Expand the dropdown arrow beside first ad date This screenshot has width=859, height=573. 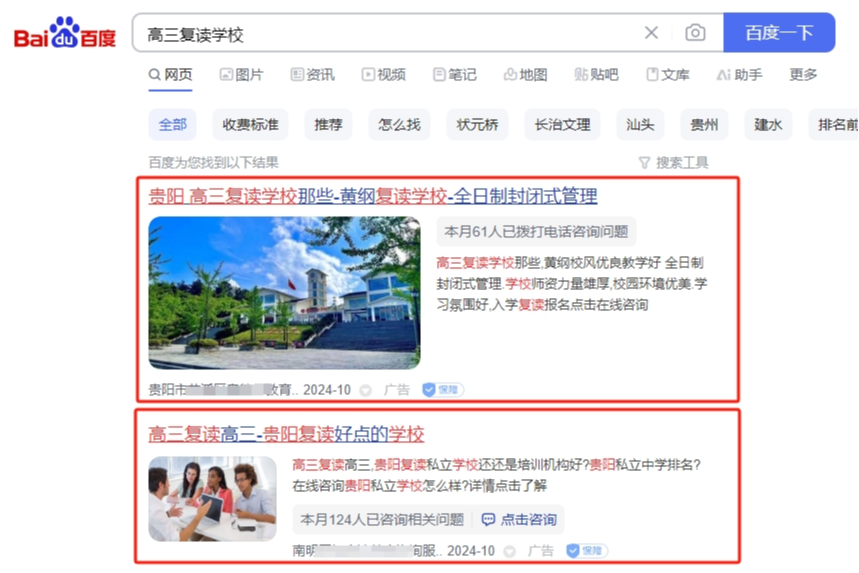click(365, 390)
